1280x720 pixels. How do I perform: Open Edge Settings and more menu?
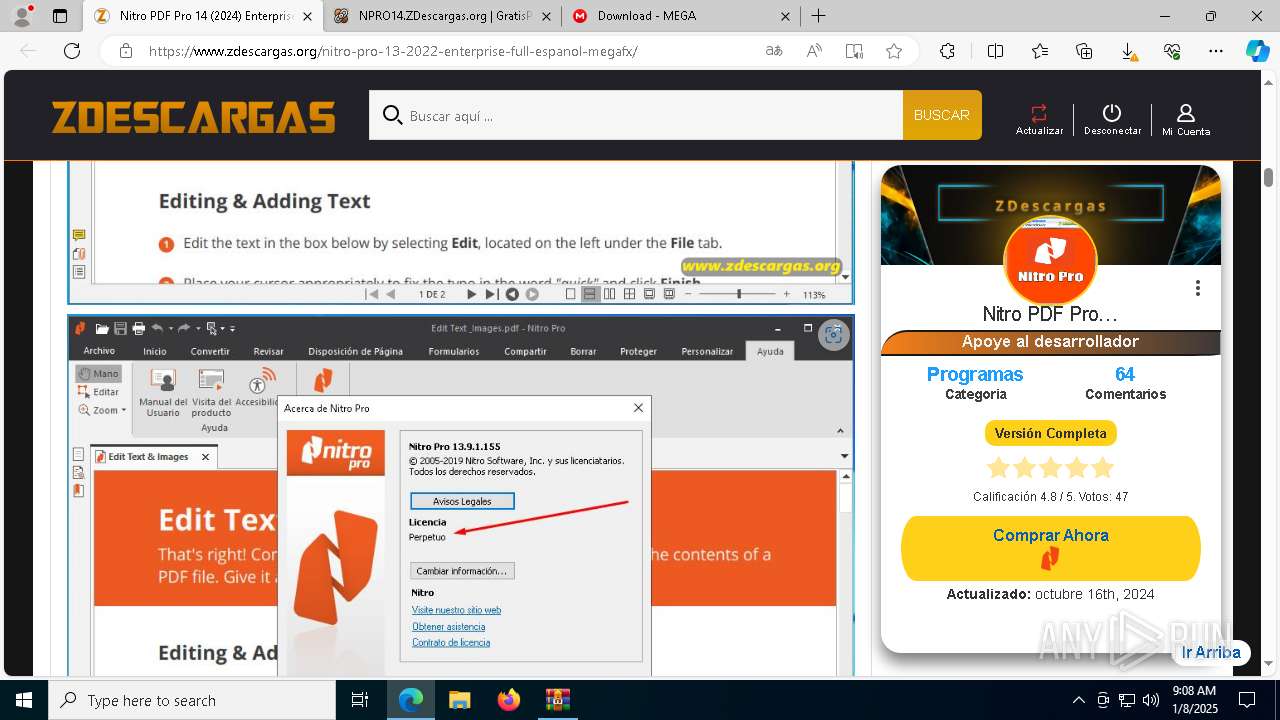pyautogui.click(x=1216, y=51)
